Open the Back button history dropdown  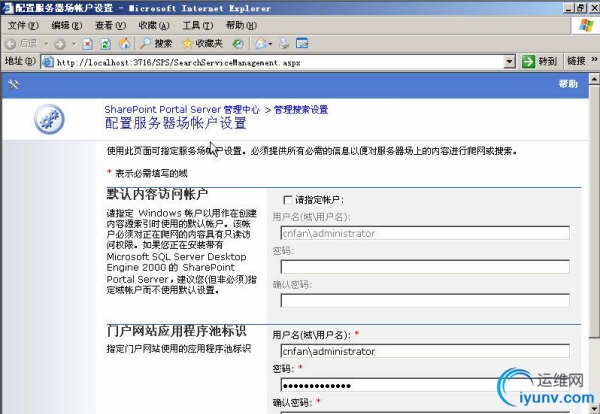tap(46, 44)
